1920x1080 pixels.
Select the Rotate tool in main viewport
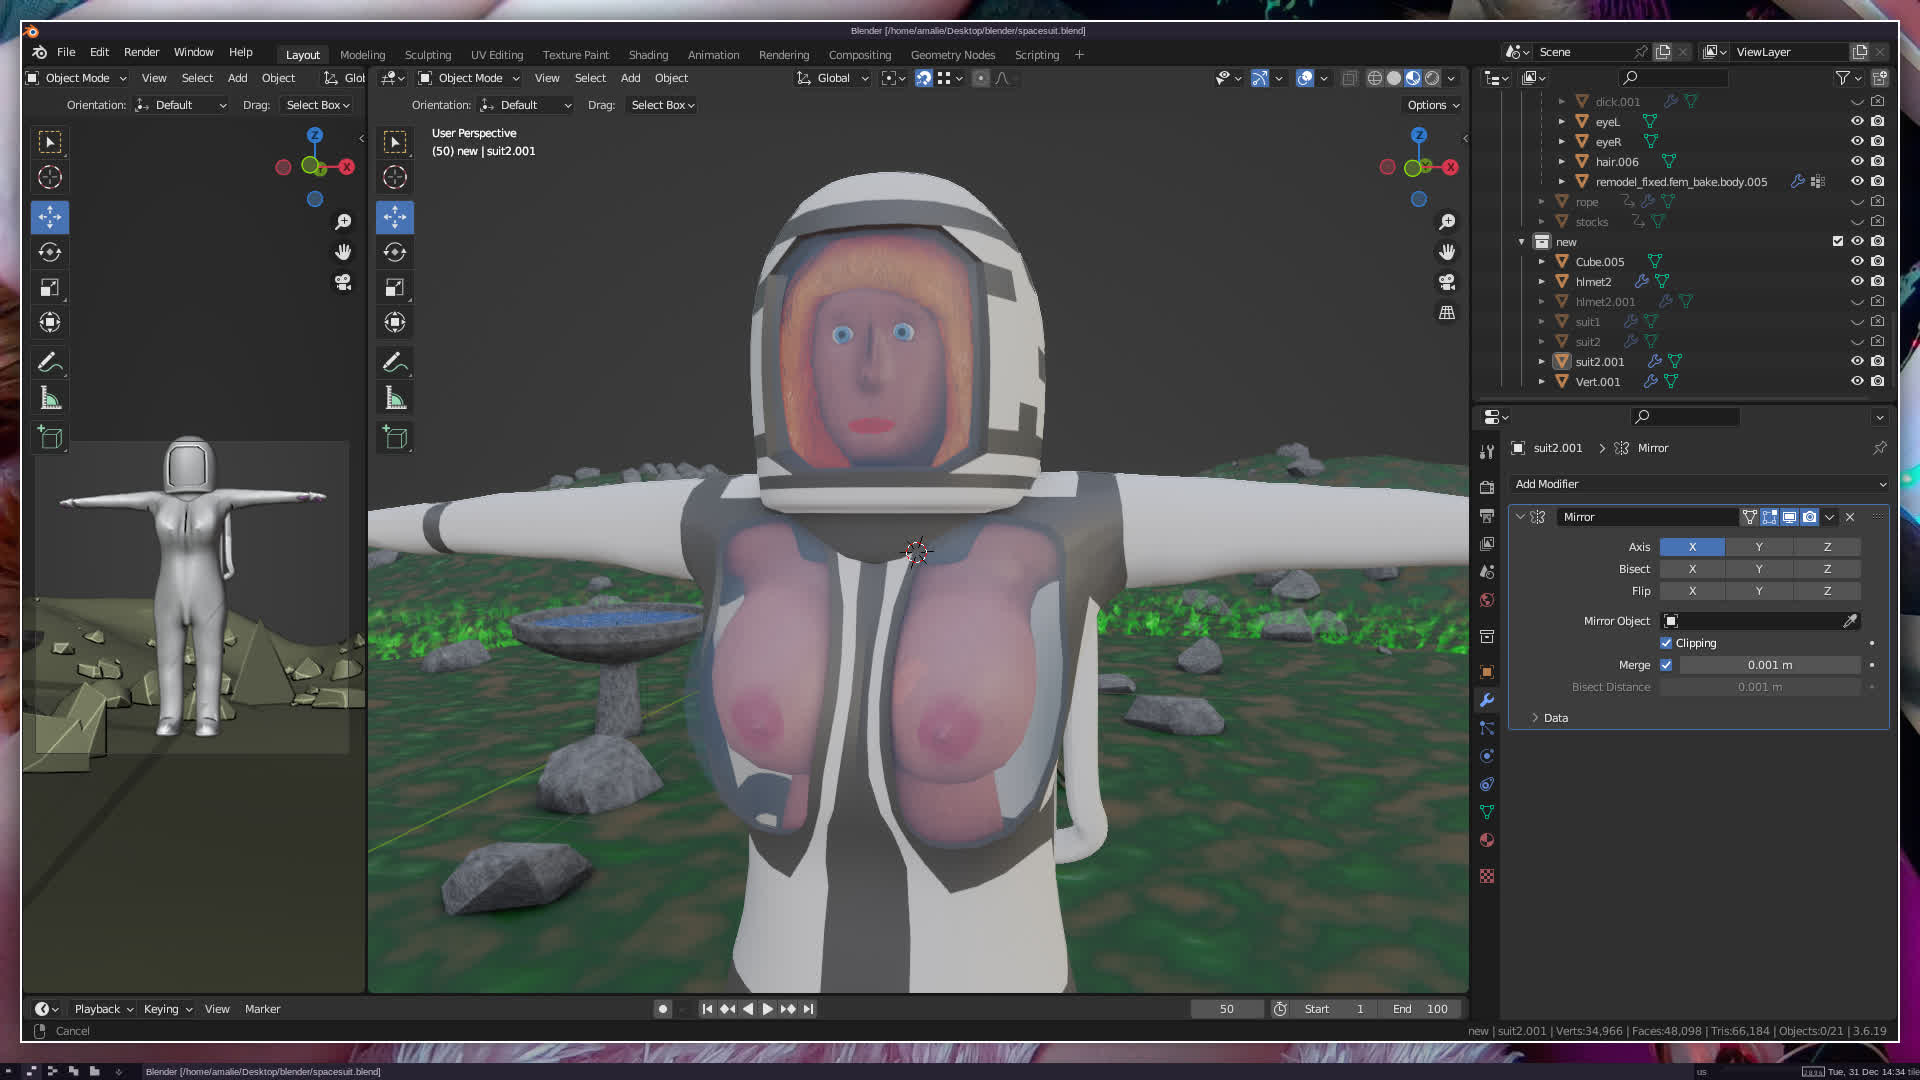395,252
